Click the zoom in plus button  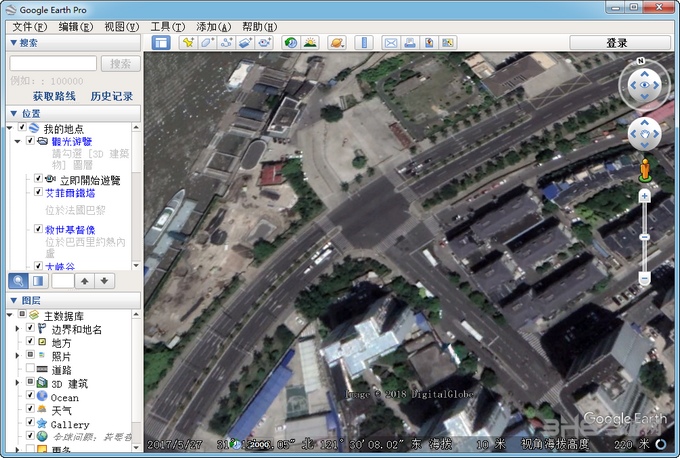(x=644, y=196)
